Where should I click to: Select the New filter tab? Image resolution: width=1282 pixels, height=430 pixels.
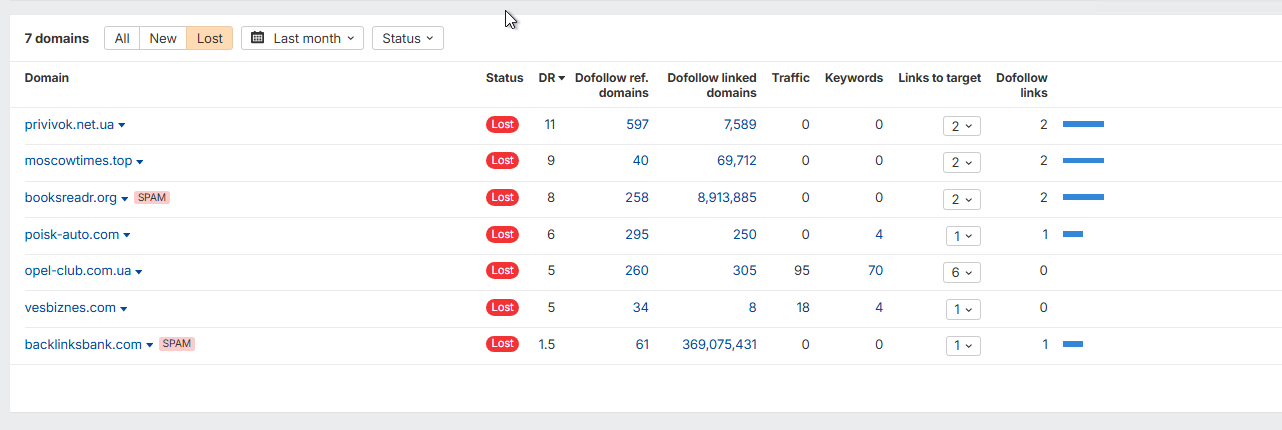[x=163, y=38]
